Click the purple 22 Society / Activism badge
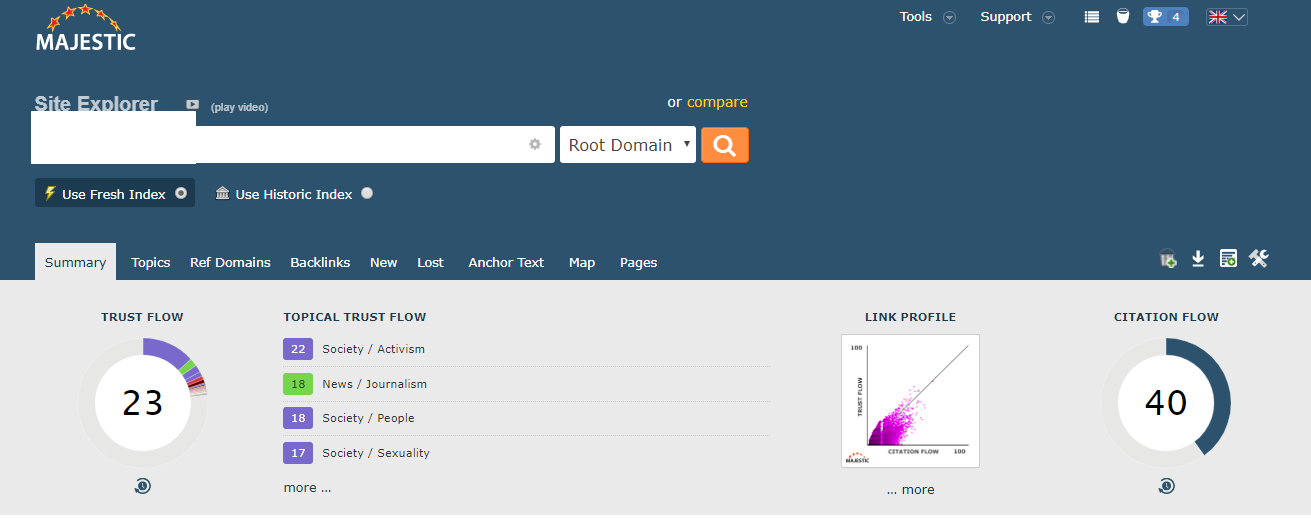Image resolution: width=1311 pixels, height=527 pixels. click(298, 349)
